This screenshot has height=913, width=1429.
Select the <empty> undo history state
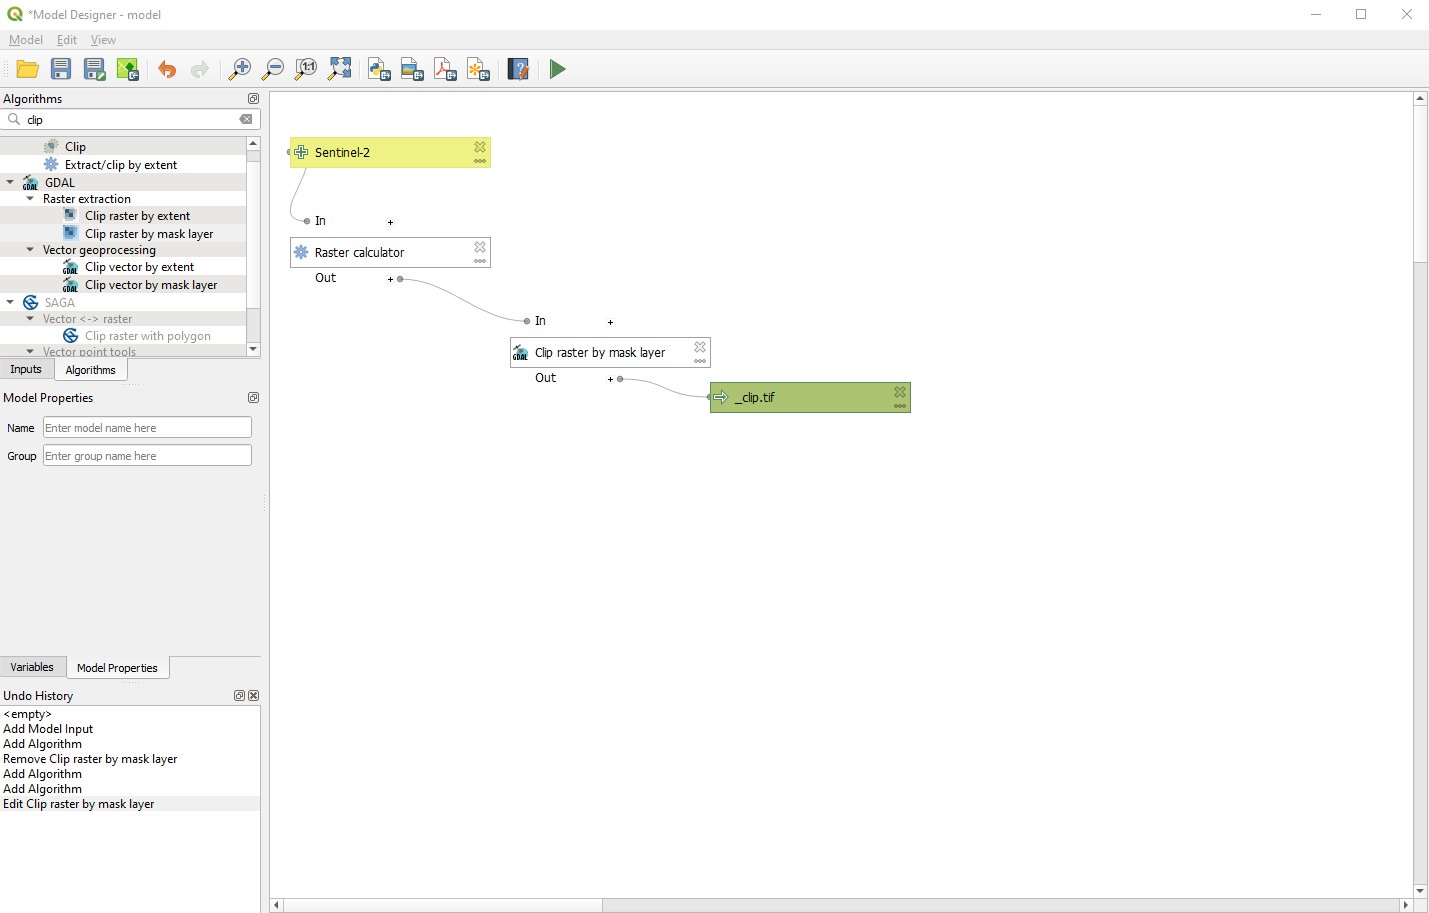pos(27,714)
